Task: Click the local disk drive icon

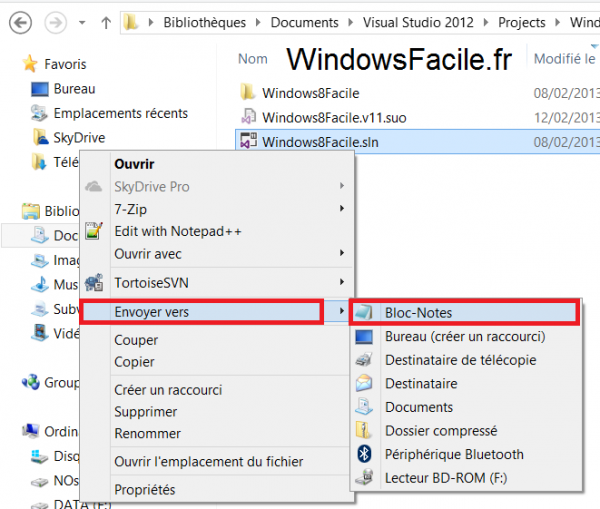Action: click(39, 456)
